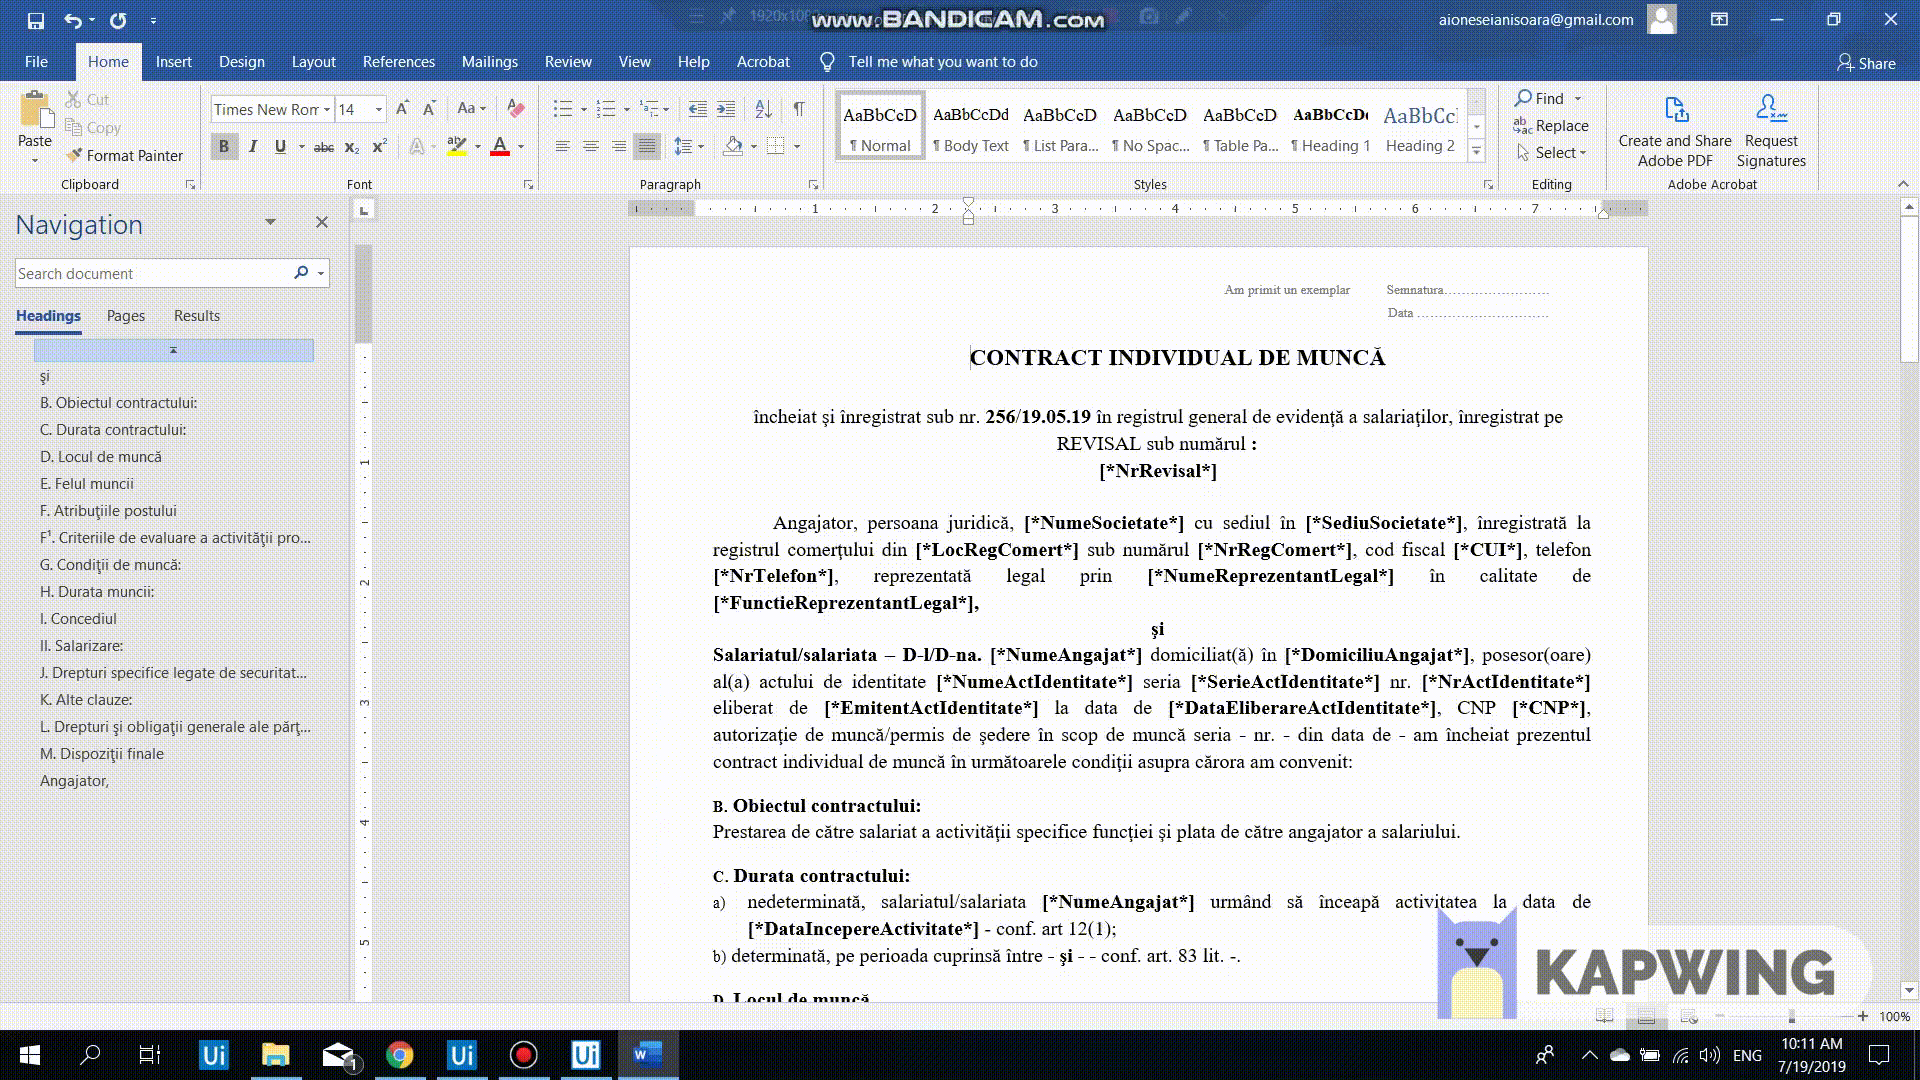The height and width of the screenshot is (1080, 1920).
Task: Increase indent of the paragraph
Action: coord(726,109)
